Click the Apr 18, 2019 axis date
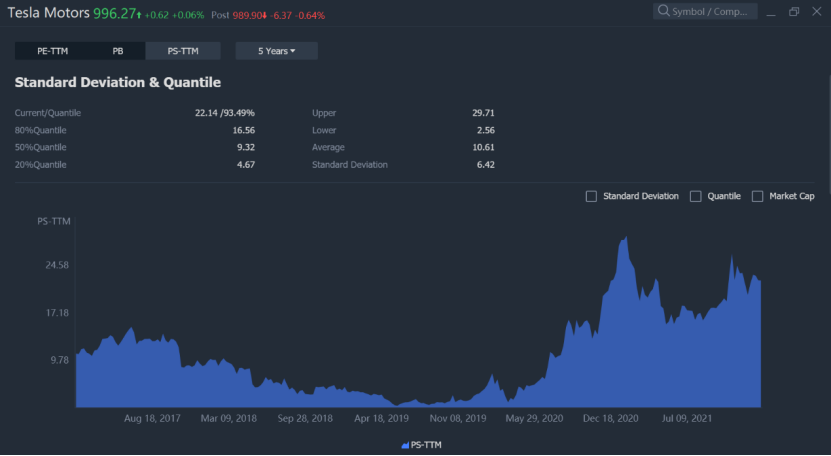The width and height of the screenshot is (831, 456). coord(382,418)
